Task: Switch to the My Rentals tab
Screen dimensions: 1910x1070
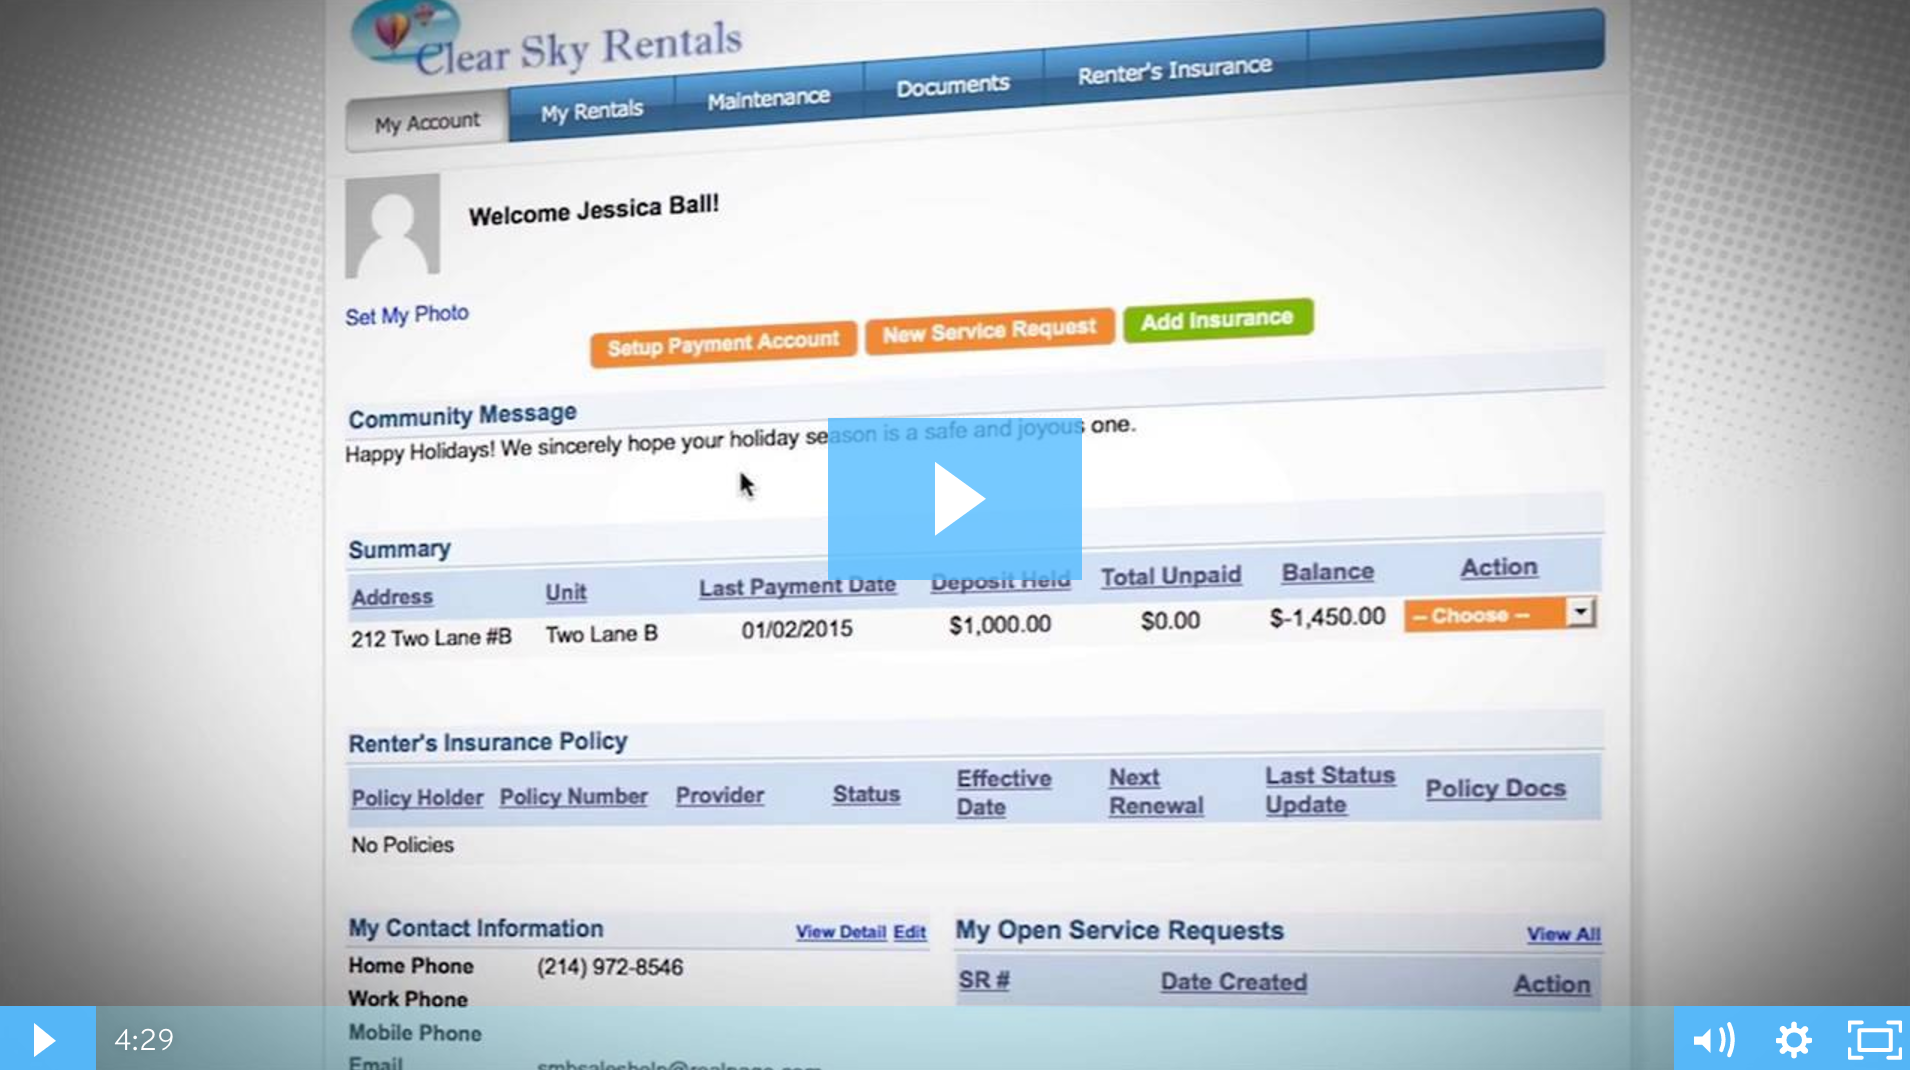Action: [592, 110]
